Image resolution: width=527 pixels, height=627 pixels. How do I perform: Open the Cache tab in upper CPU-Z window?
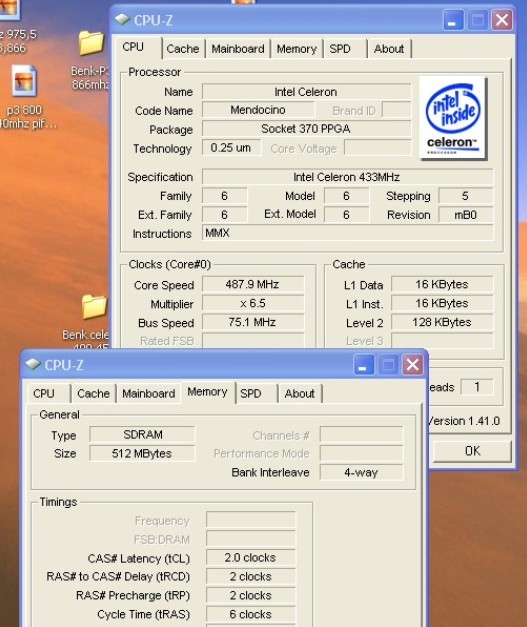[183, 49]
